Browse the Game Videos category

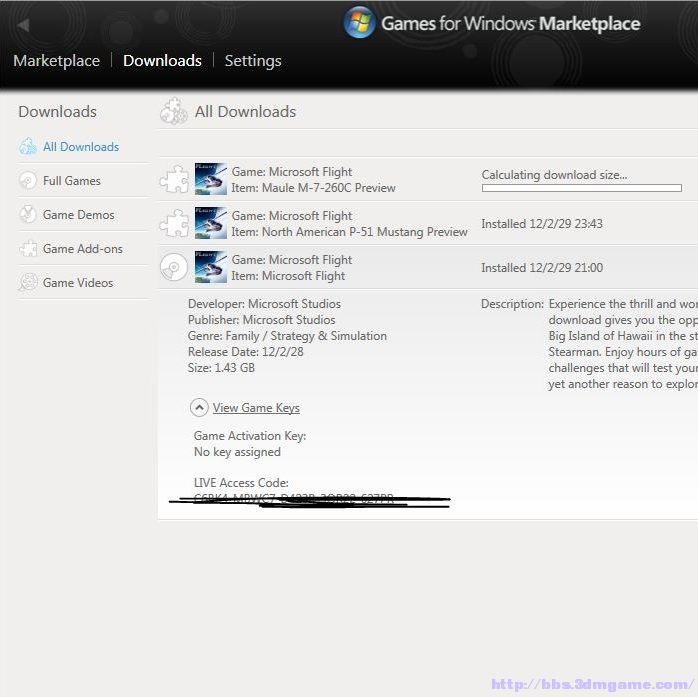[x=78, y=283]
